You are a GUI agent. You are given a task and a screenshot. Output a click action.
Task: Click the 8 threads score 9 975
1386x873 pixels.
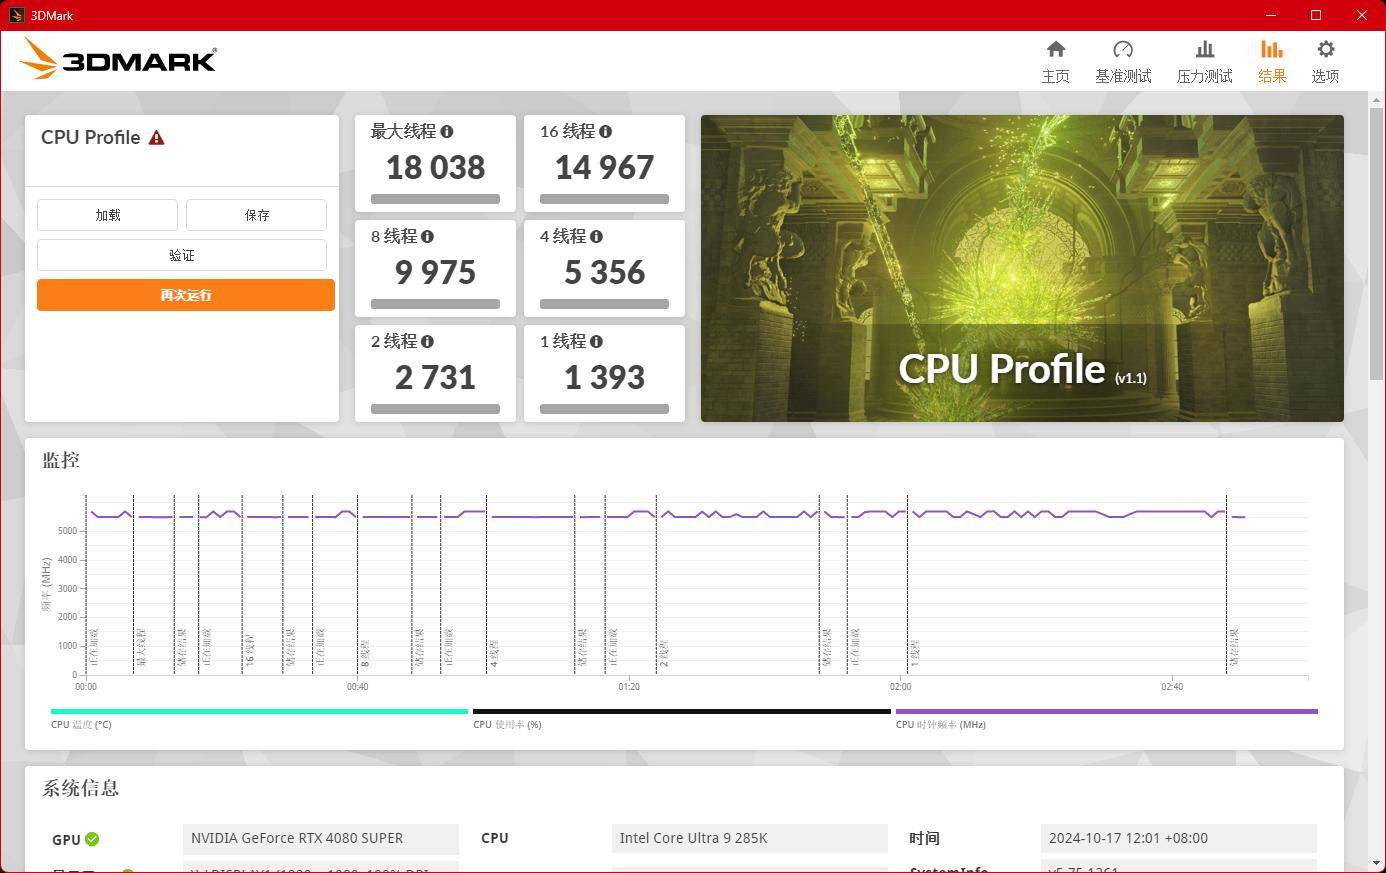[435, 272]
